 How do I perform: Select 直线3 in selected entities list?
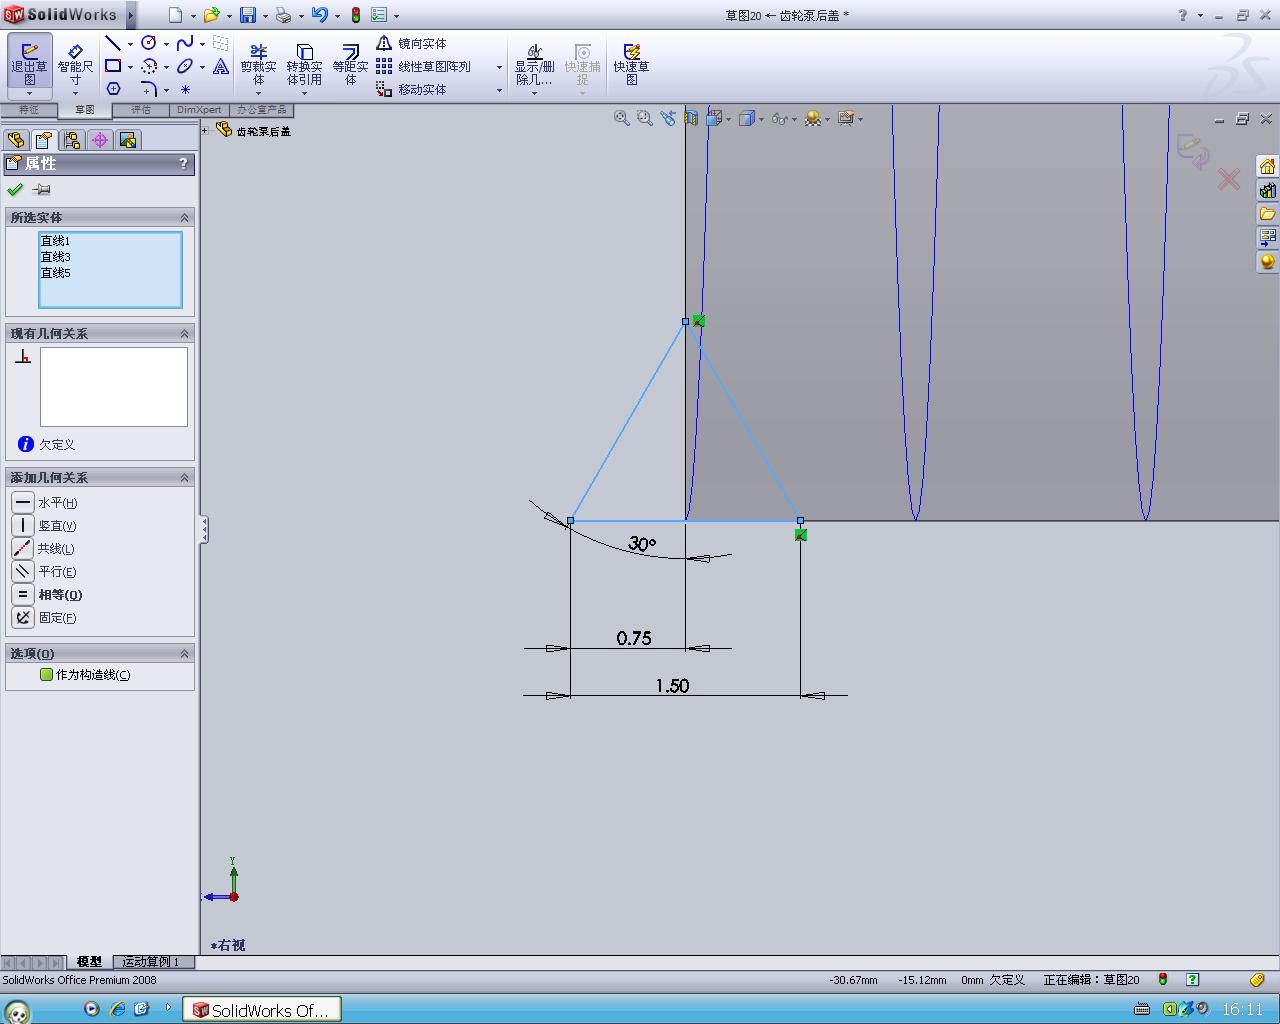coord(55,257)
